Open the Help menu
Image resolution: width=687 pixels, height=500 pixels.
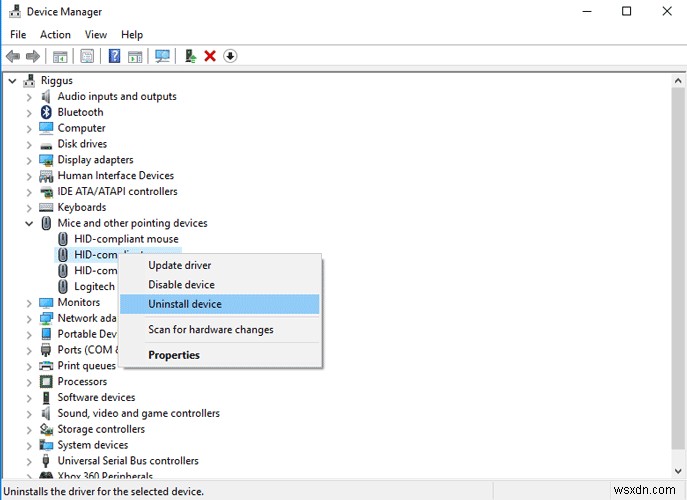coord(132,35)
